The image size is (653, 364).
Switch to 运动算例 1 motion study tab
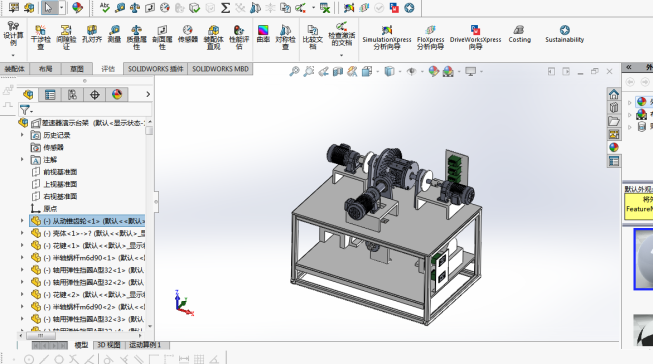[x=145, y=345]
